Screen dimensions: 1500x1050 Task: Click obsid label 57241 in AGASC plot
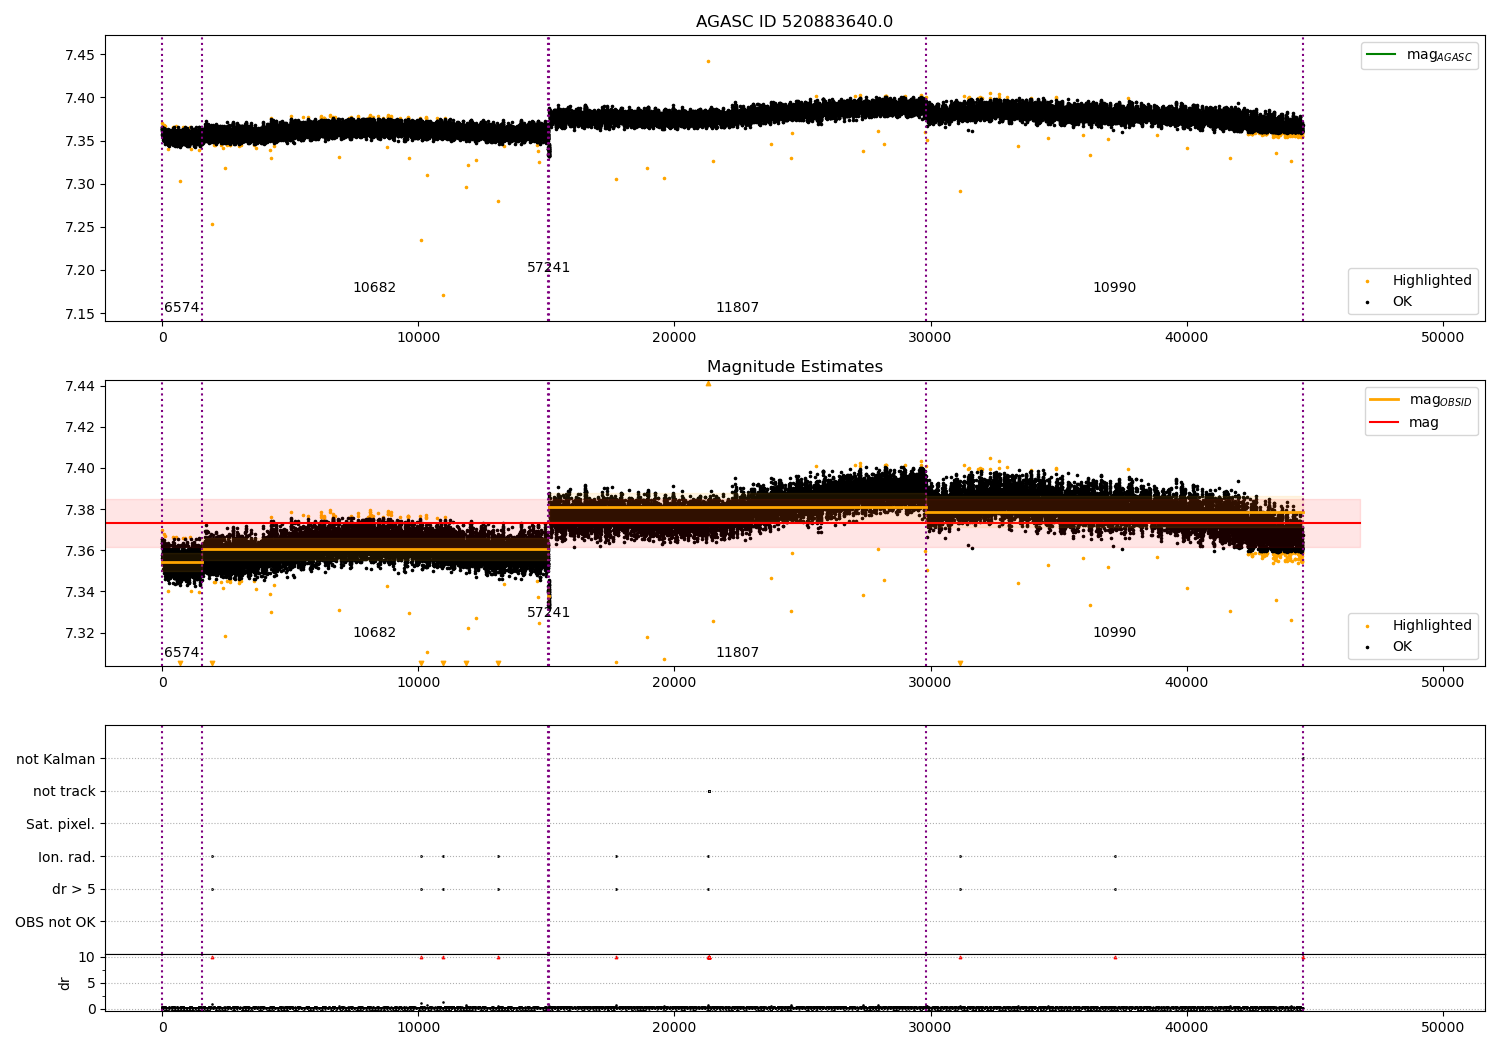pos(548,268)
